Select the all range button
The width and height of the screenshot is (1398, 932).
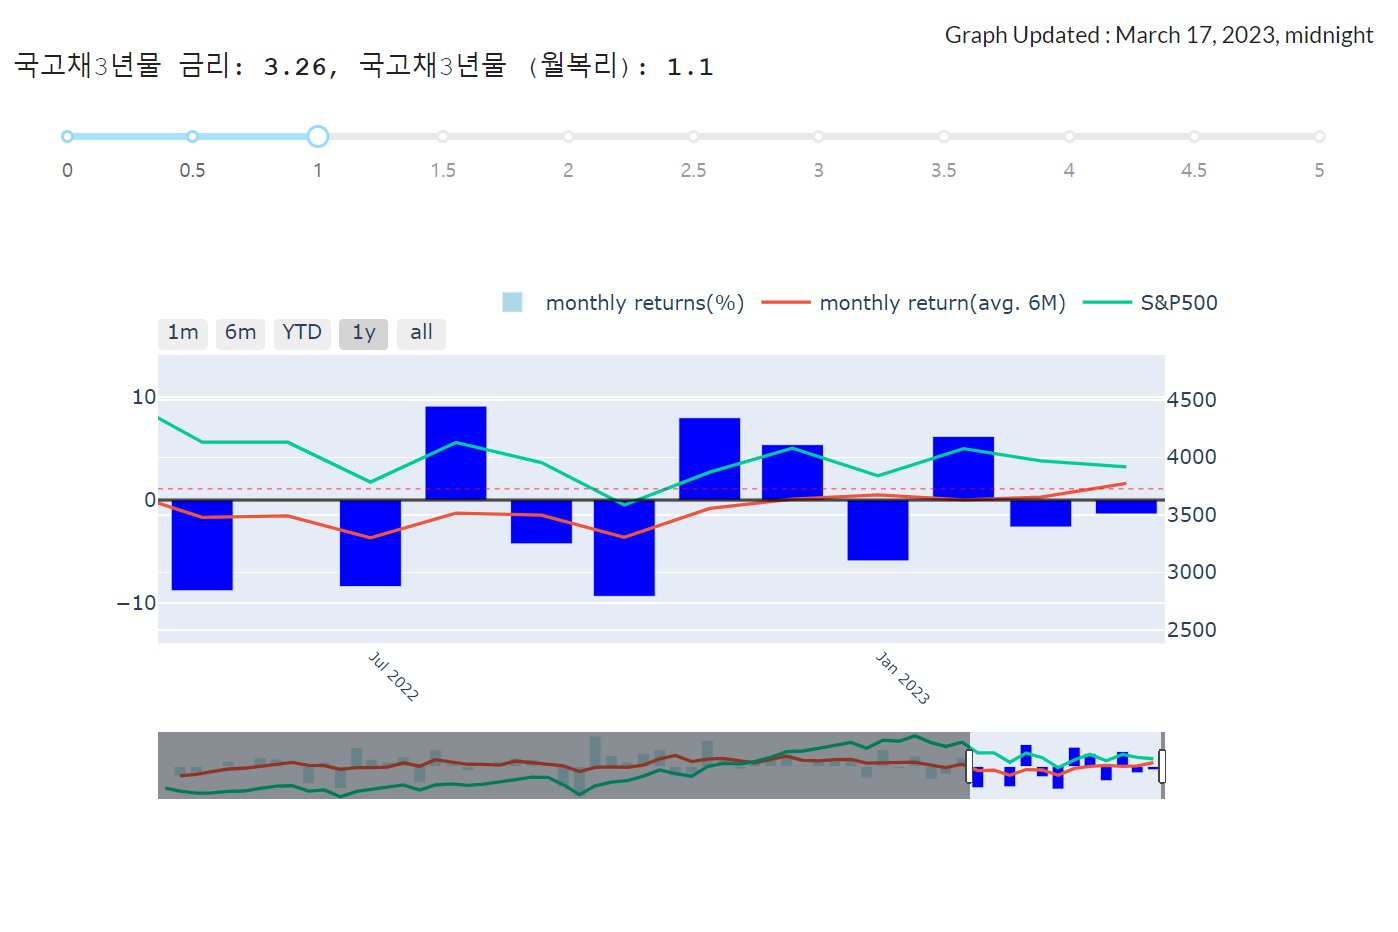point(421,333)
